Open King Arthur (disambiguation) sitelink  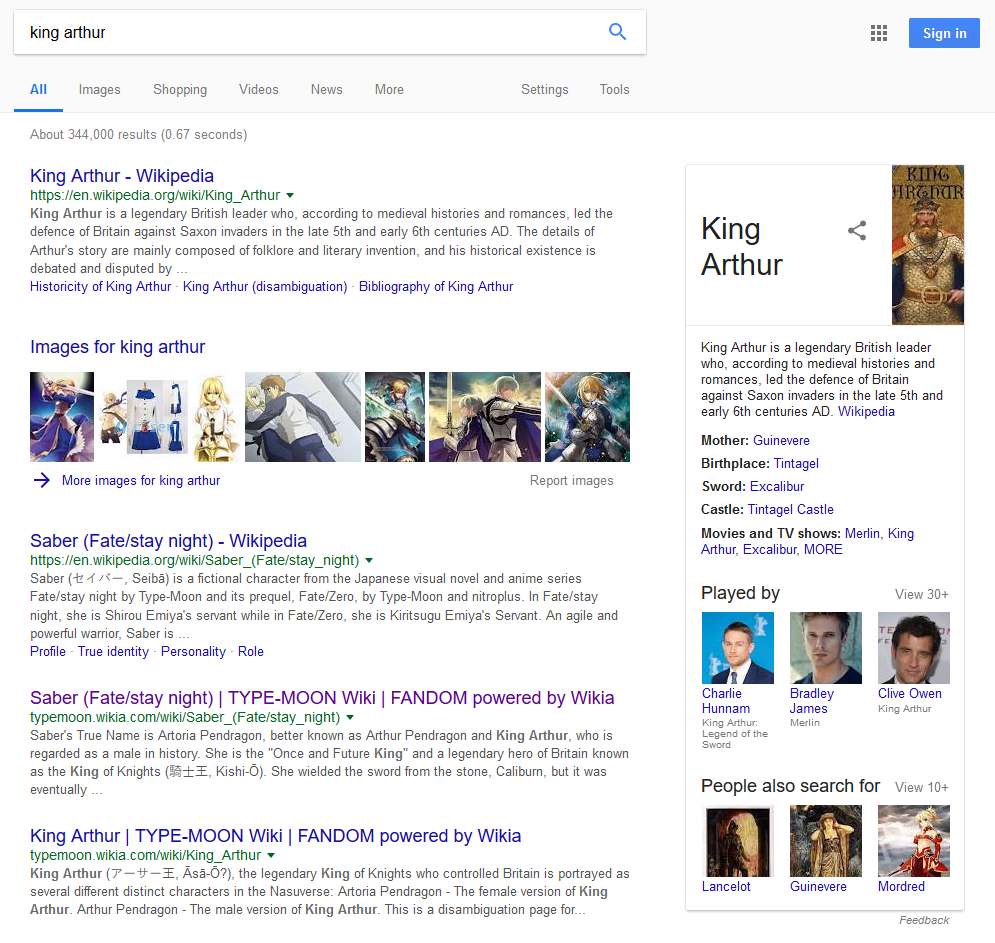coord(265,287)
